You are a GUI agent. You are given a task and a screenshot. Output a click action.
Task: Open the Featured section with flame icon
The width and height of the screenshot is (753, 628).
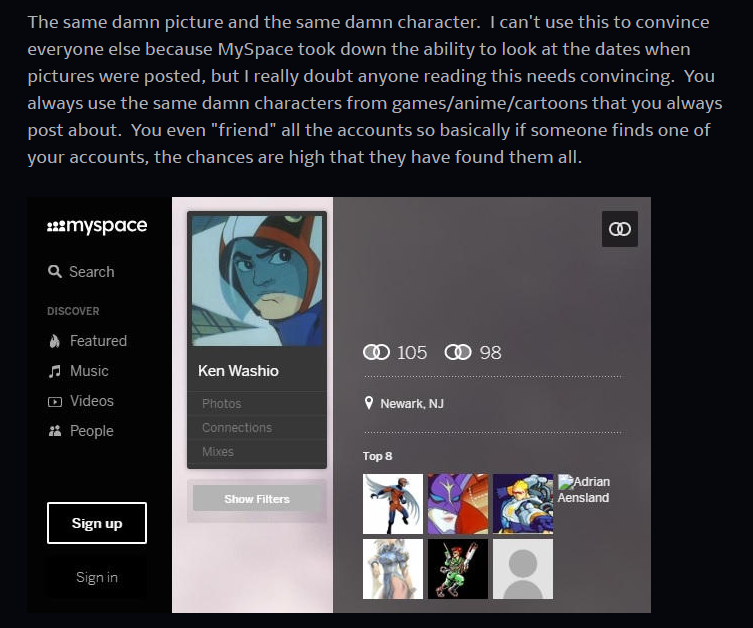pos(88,341)
